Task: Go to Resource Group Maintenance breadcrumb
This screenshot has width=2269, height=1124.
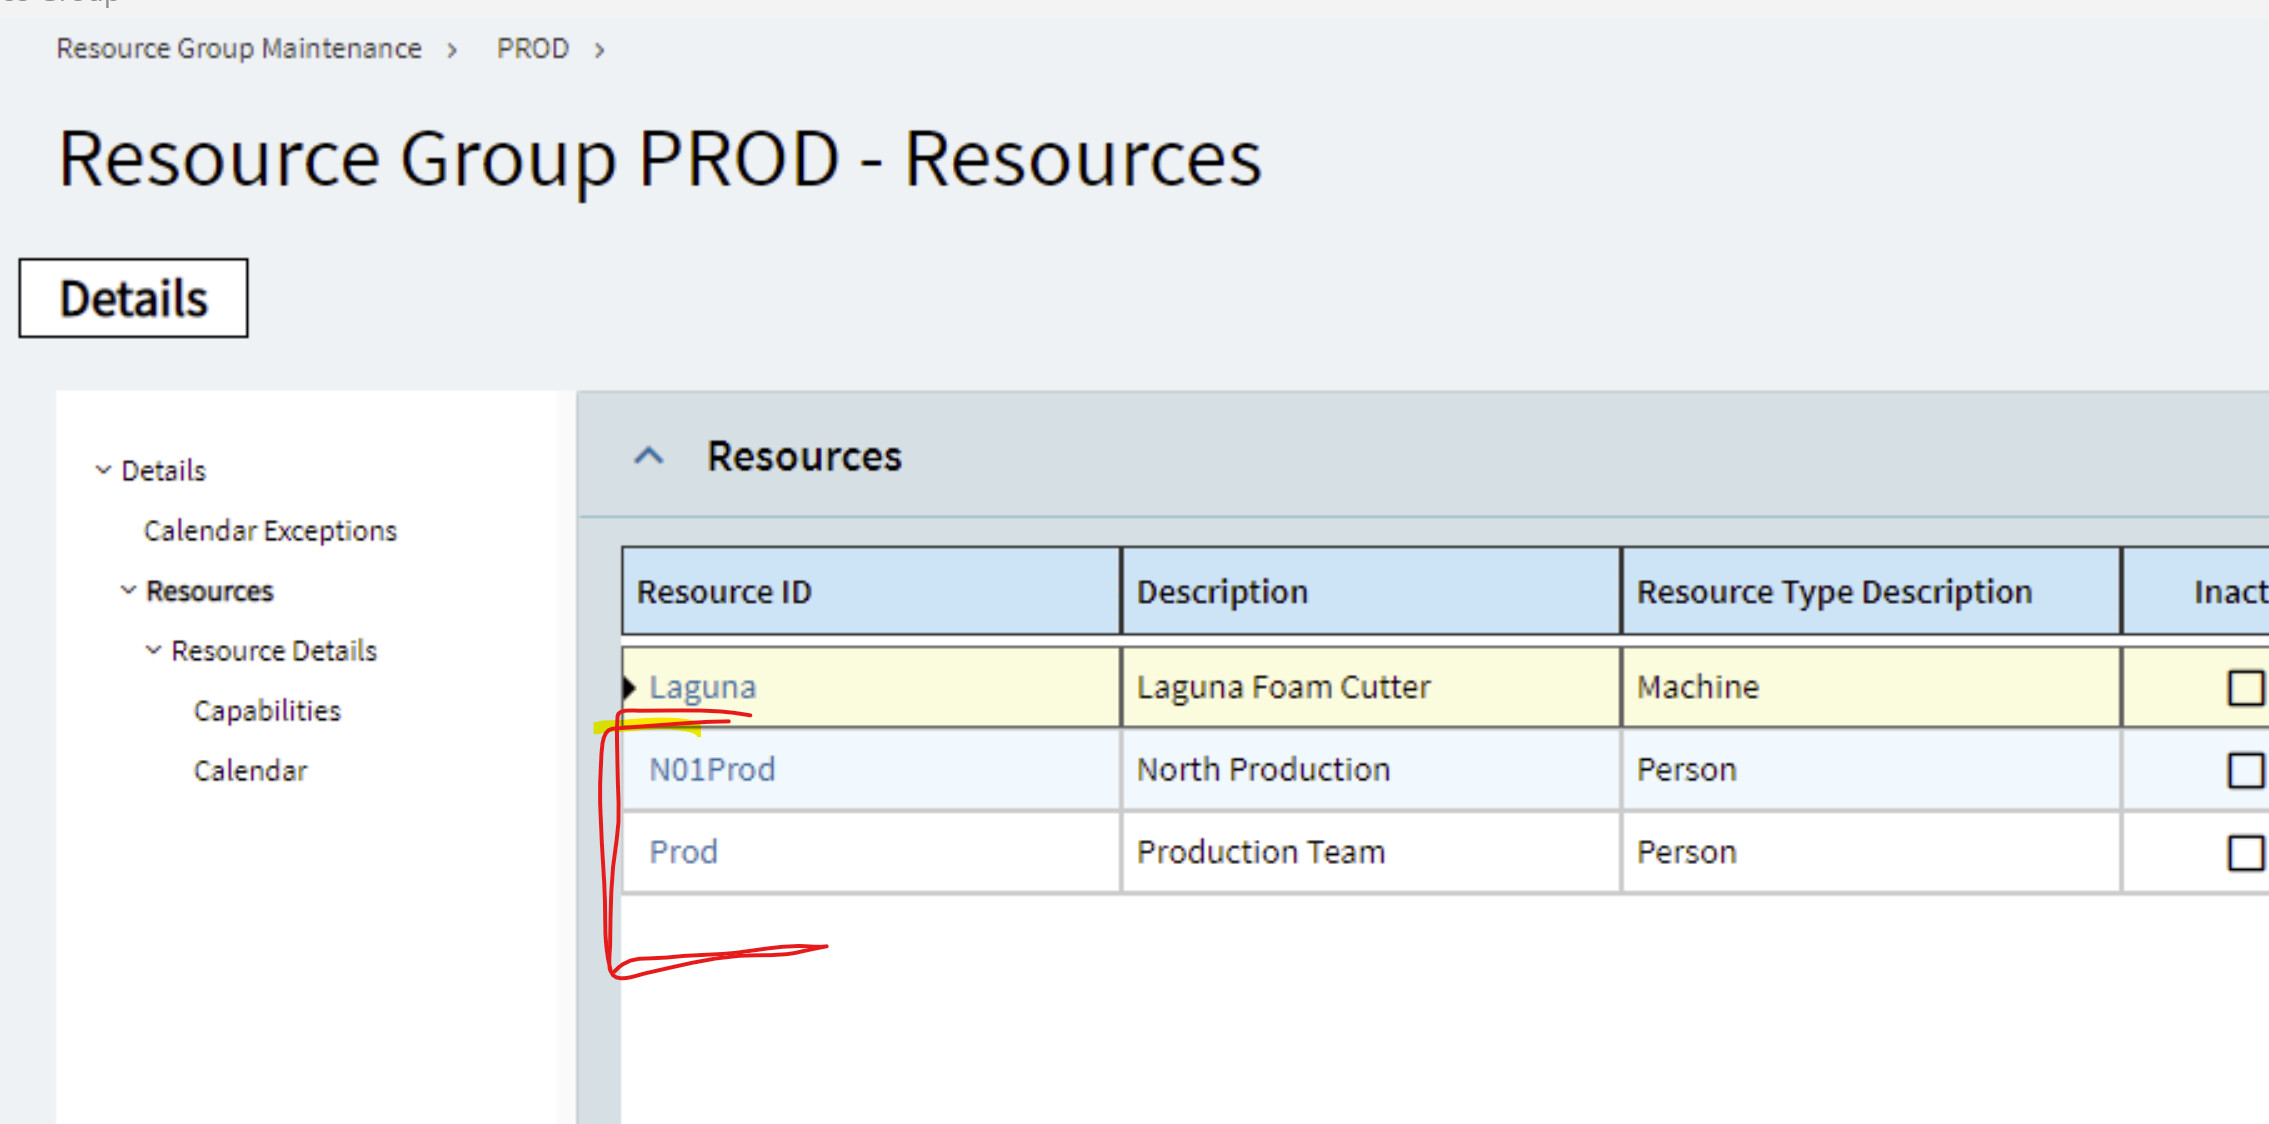Action: click(238, 49)
